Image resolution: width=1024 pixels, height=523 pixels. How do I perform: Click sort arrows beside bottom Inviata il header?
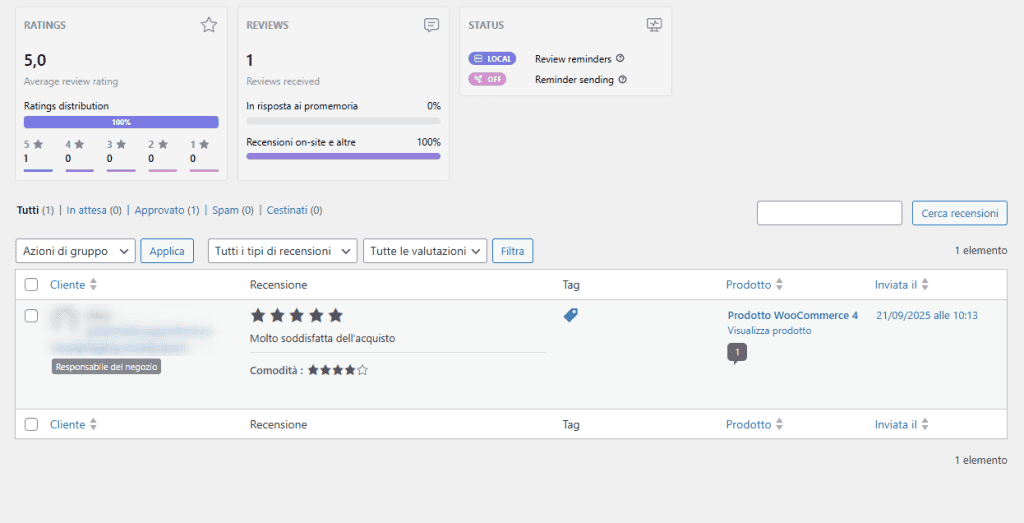(925, 424)
